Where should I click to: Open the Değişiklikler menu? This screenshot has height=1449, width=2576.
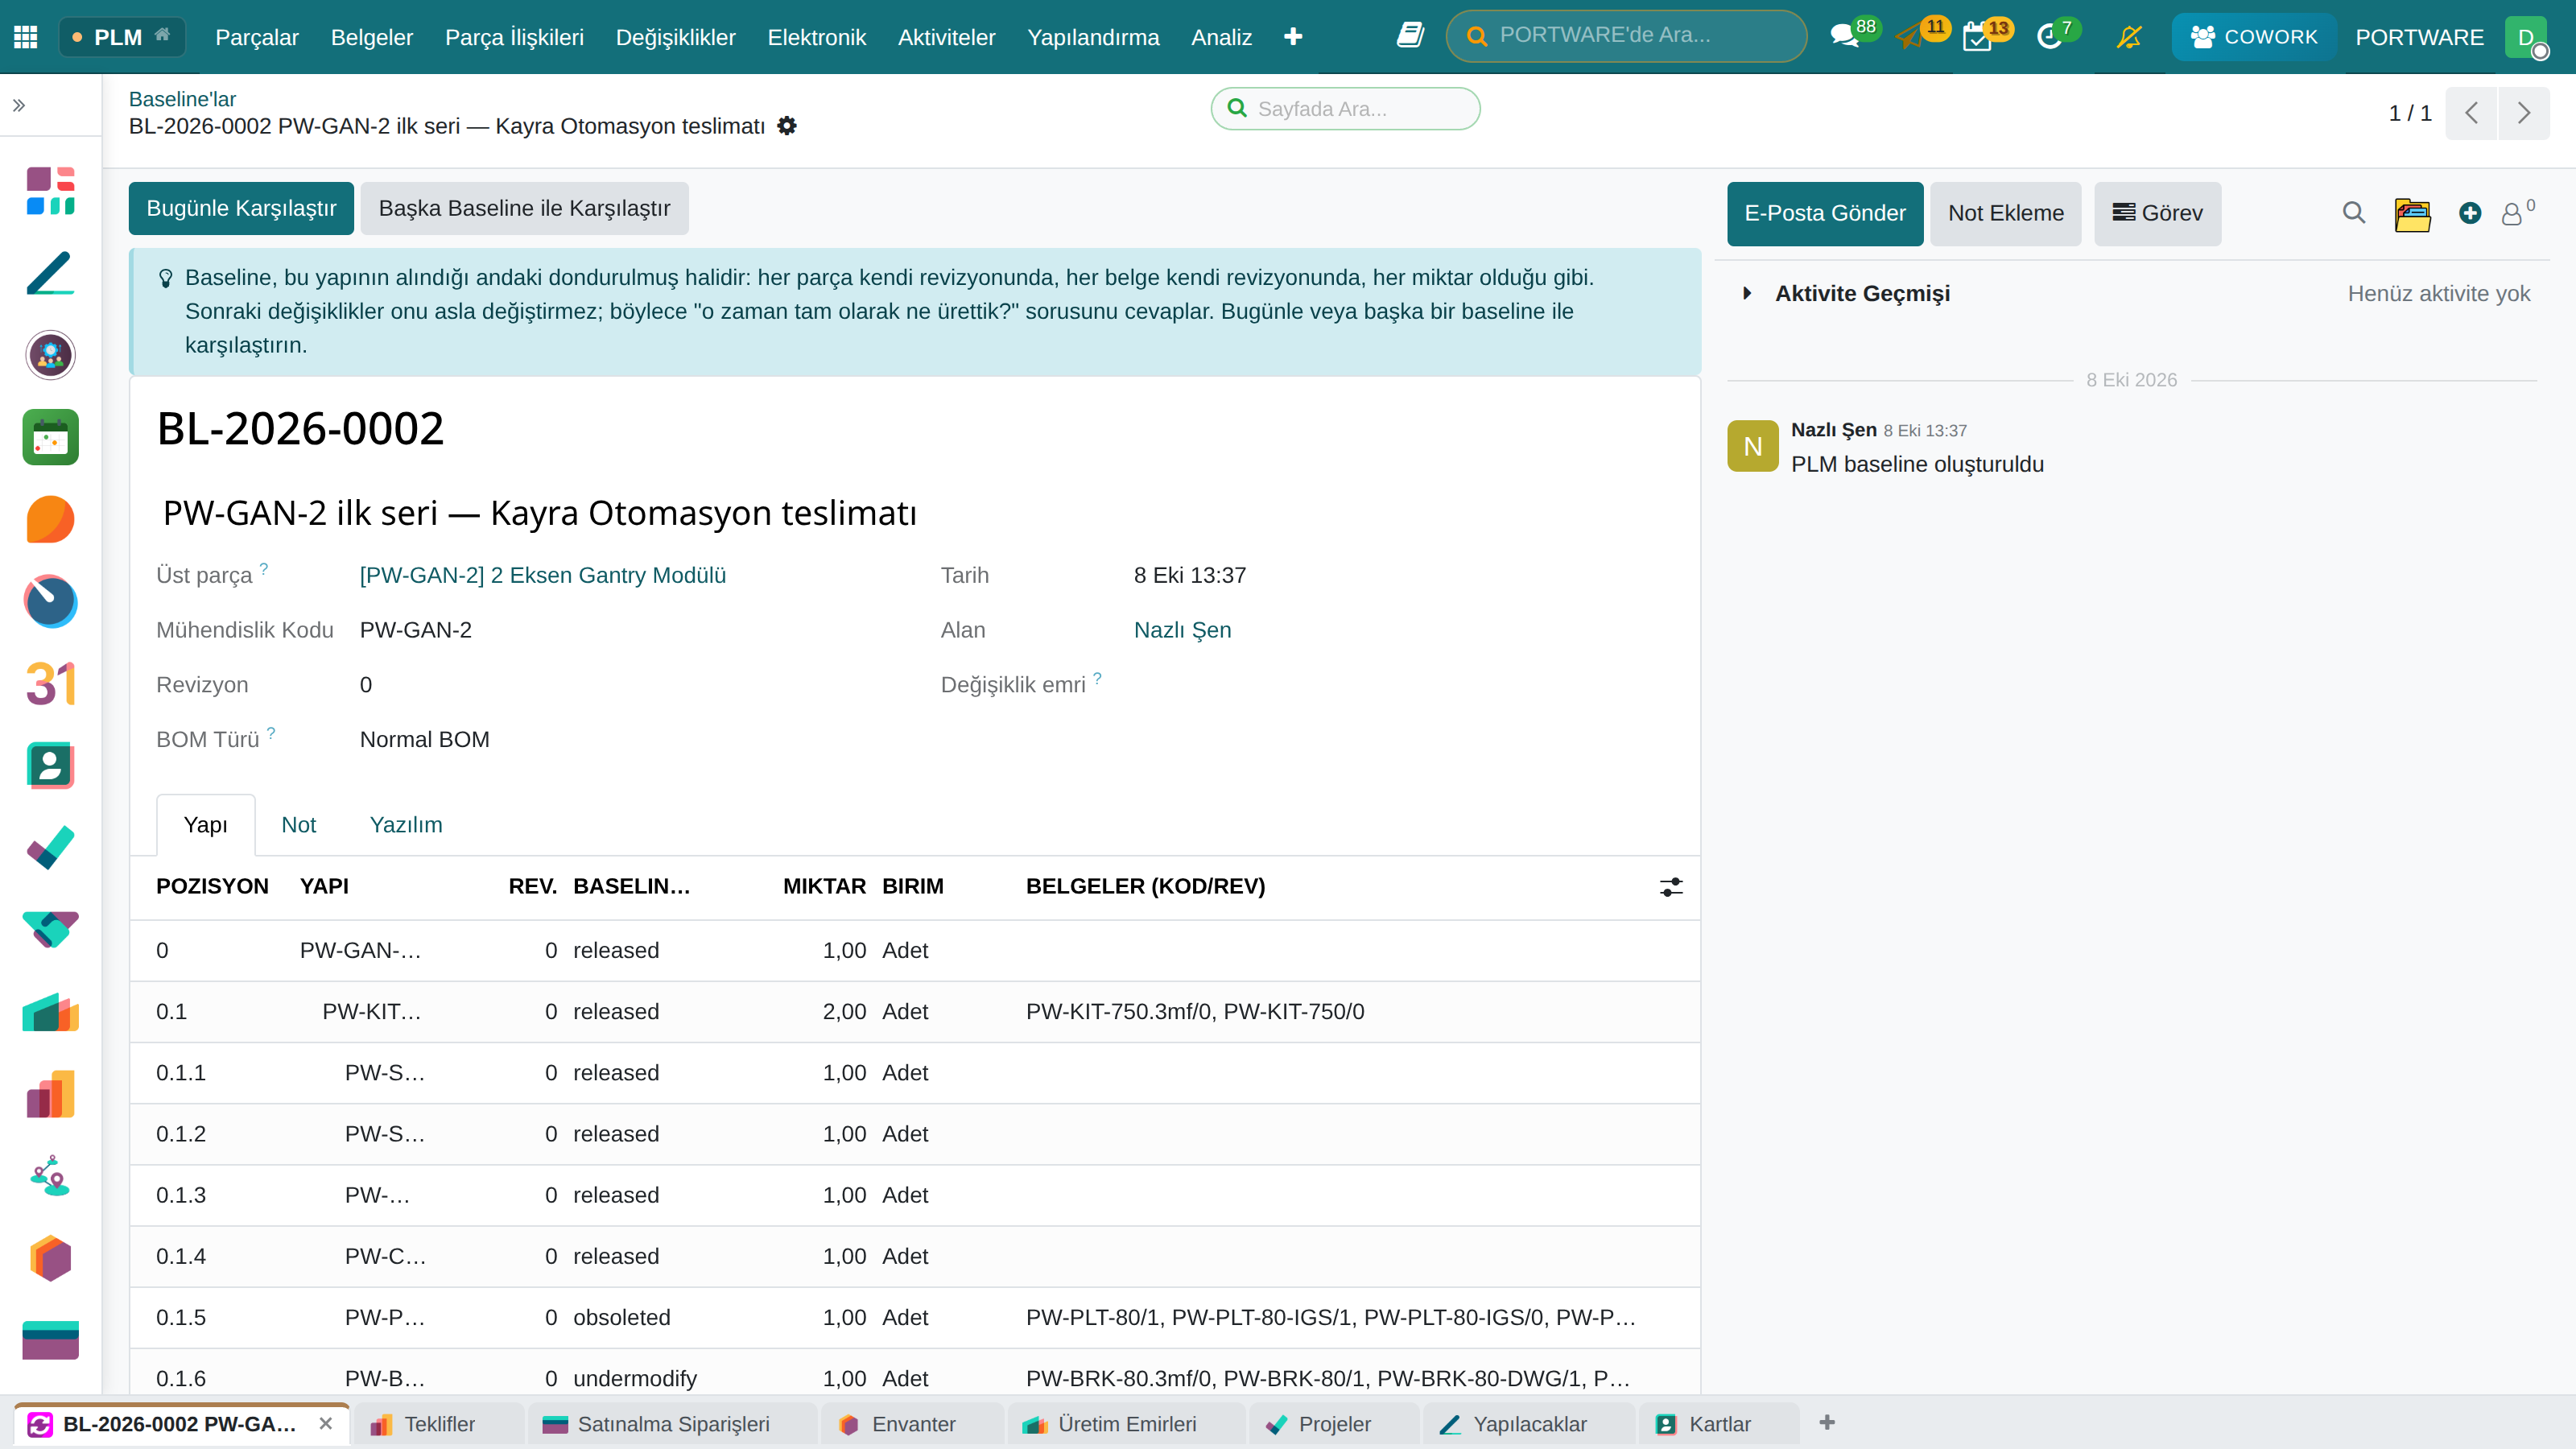pos(675,37)
